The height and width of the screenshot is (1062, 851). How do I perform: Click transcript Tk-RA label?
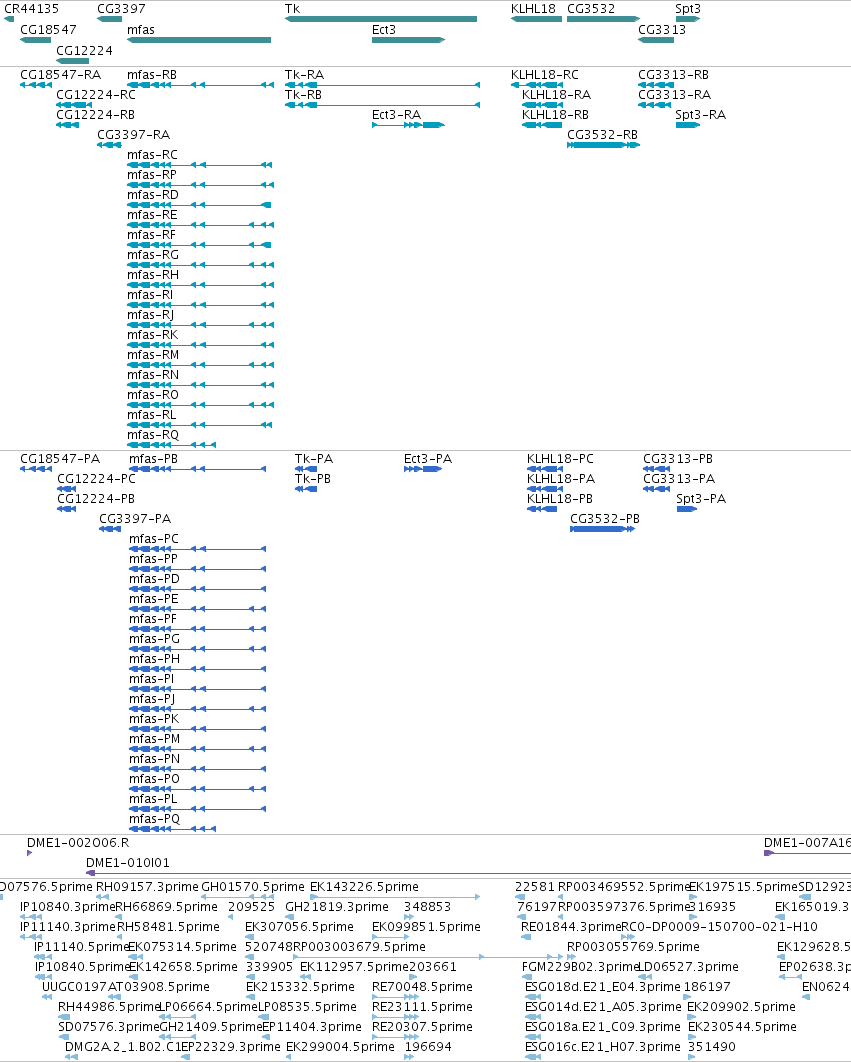[304, 75]
